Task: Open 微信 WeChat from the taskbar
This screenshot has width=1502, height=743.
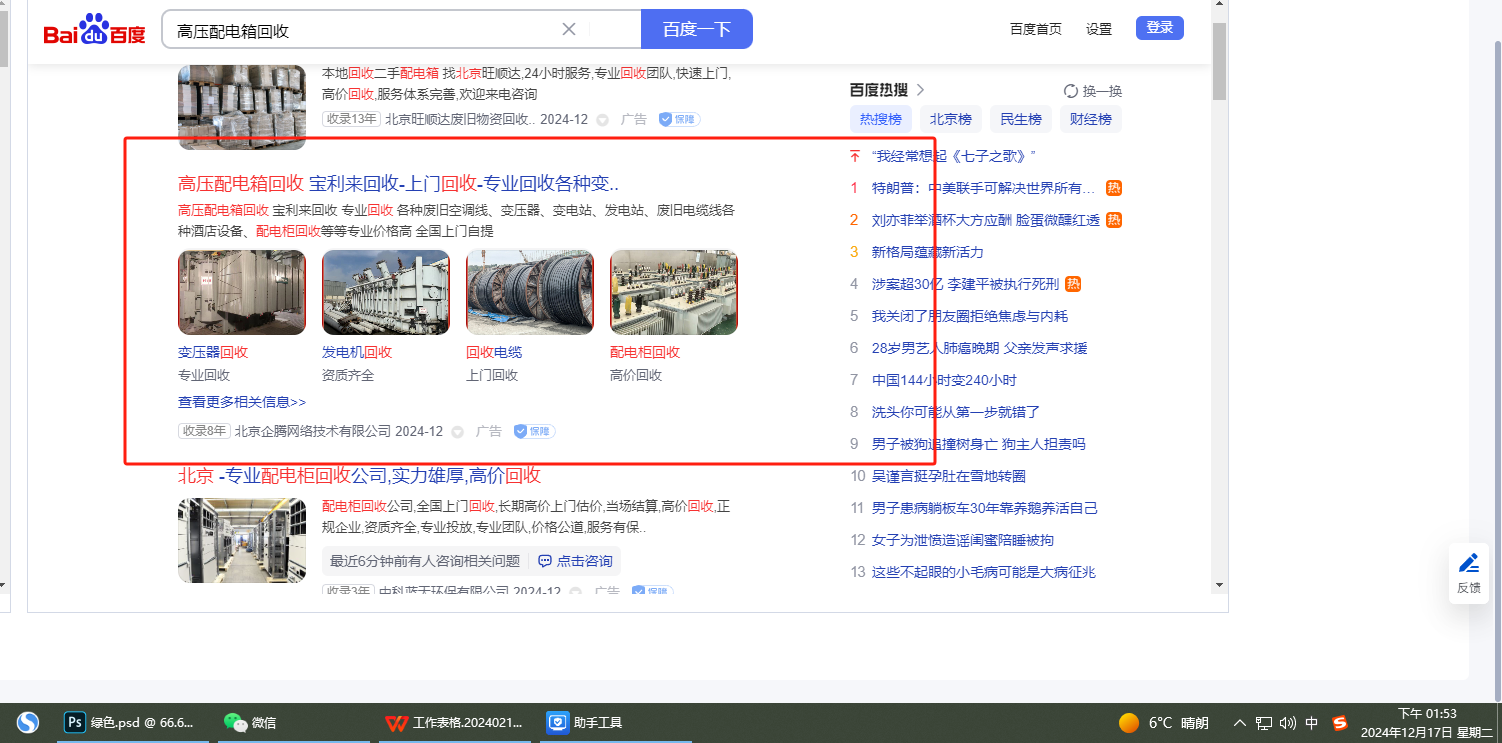Action: (x=251, y=722)
